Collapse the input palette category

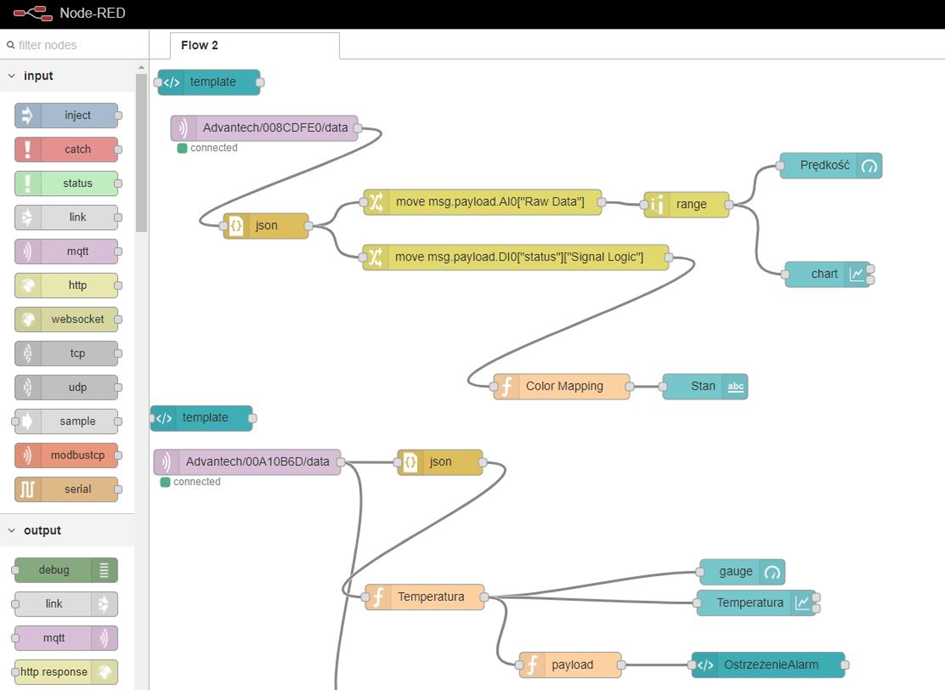[x=11, y=76]
